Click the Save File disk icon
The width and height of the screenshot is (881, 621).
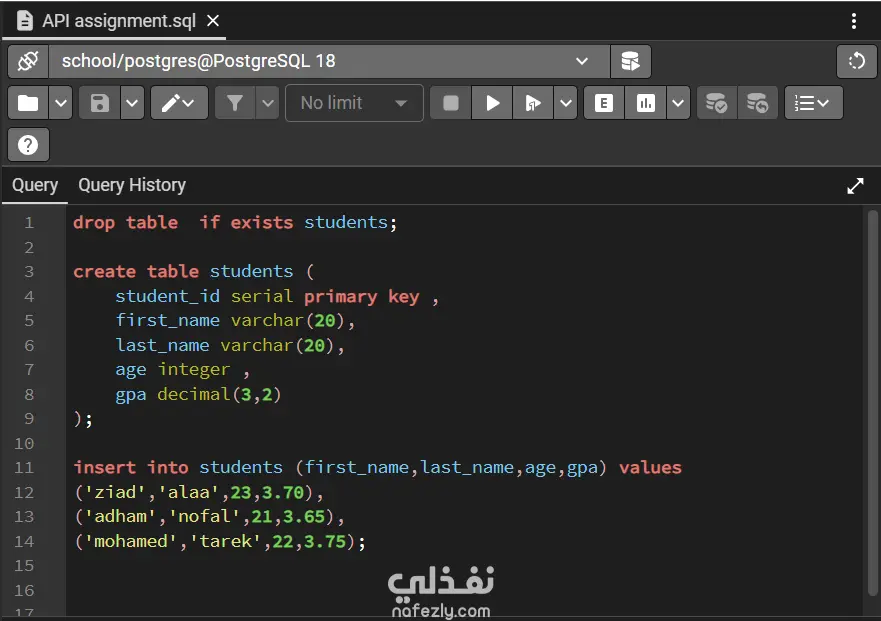[x=100, y=103]
